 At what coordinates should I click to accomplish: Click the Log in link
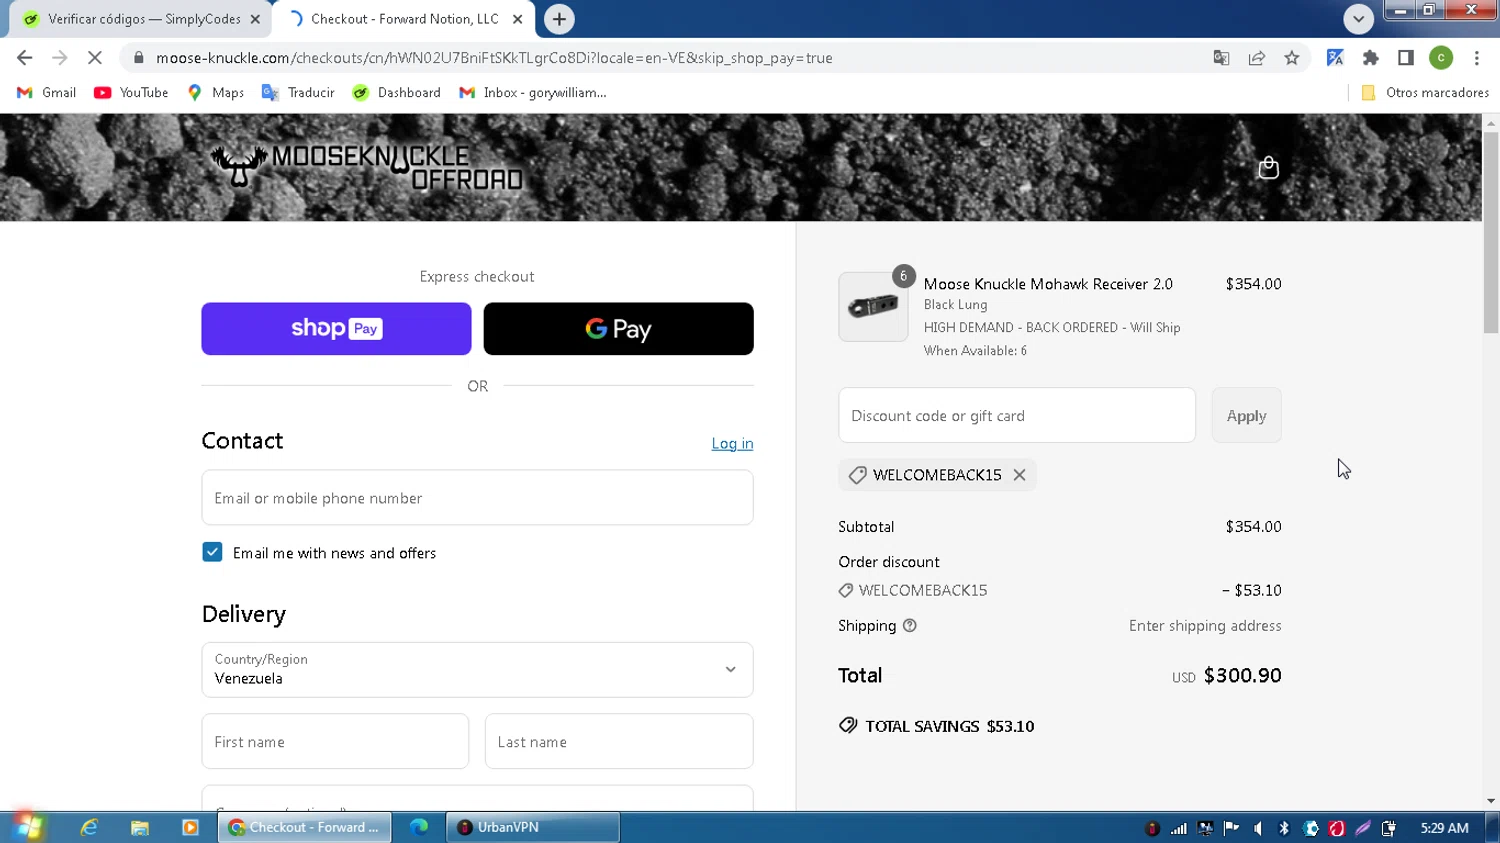pos(732,443)
